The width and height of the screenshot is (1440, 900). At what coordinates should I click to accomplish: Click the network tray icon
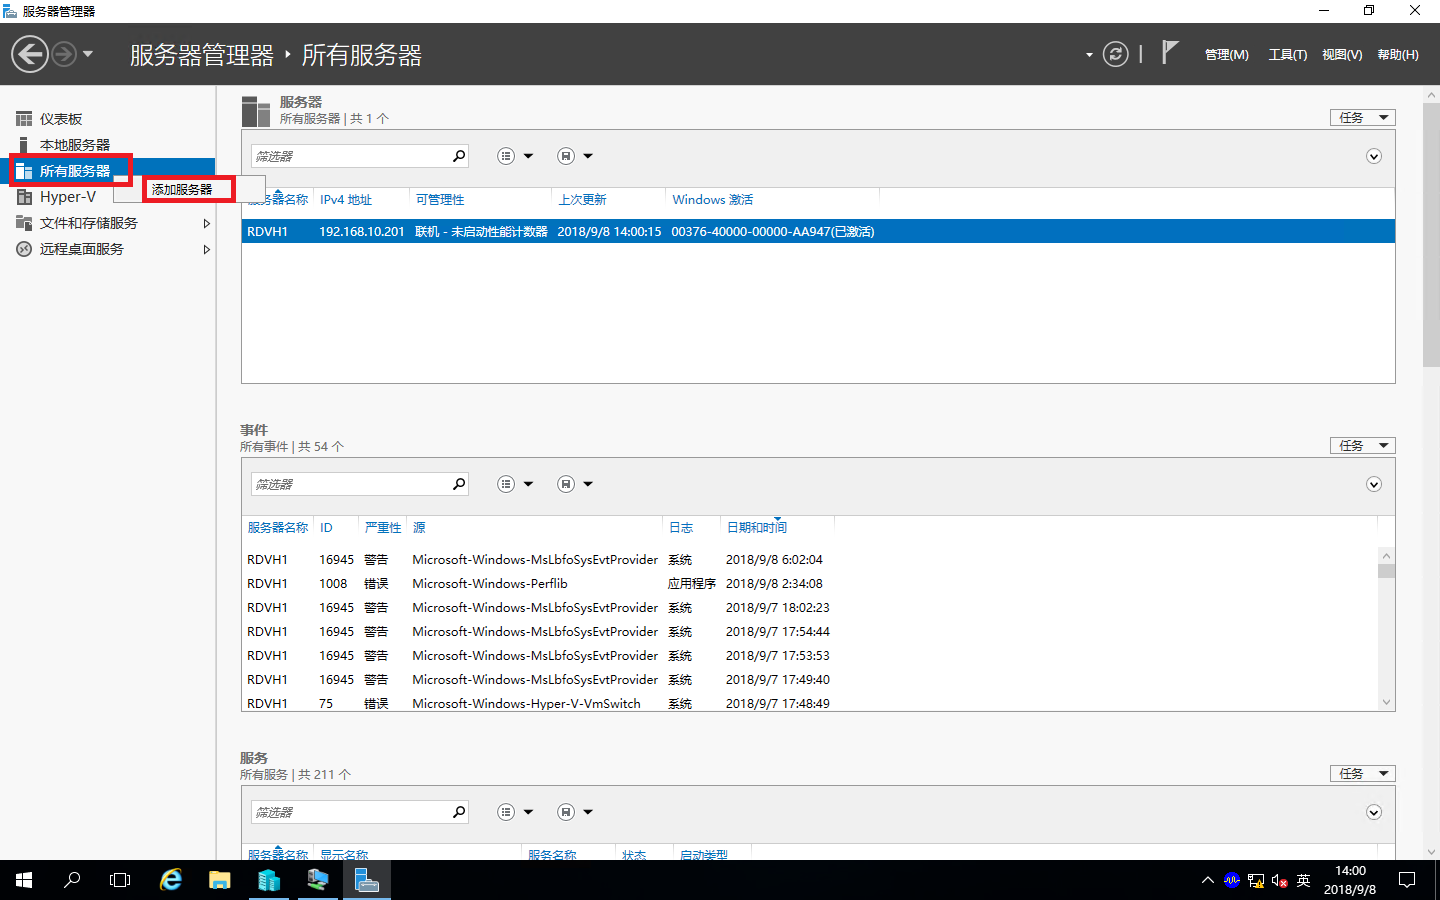pos(1256,881)
